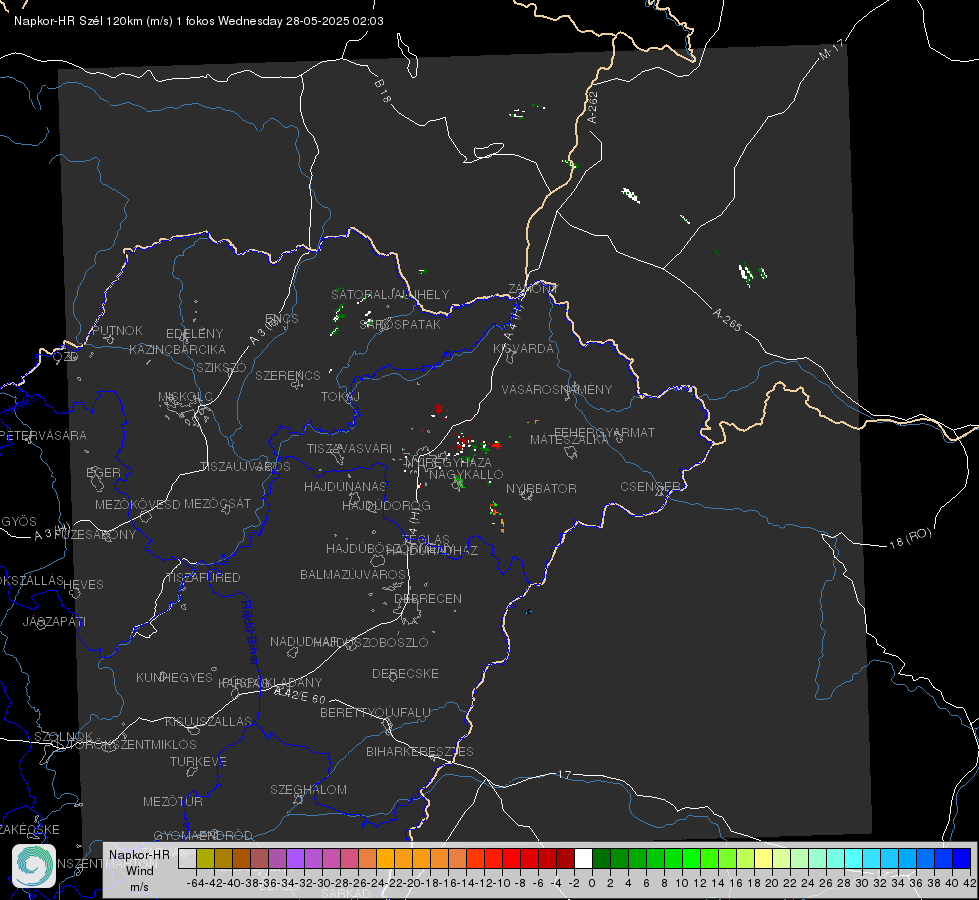
Task: Click the FEHERGYARMAT label
Action: (604, 432)
